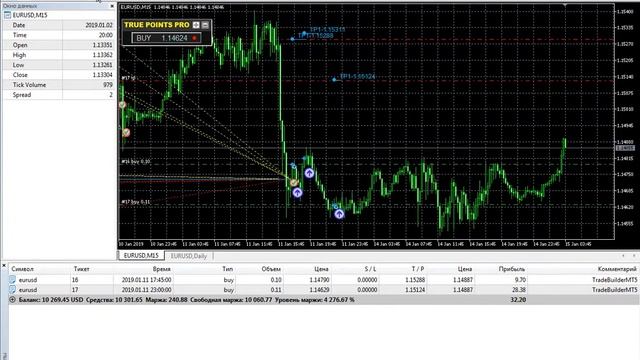The image size is (640, 360).
Task: Click the TP1 1.15288 take-profit label
Action: point(316,36)
